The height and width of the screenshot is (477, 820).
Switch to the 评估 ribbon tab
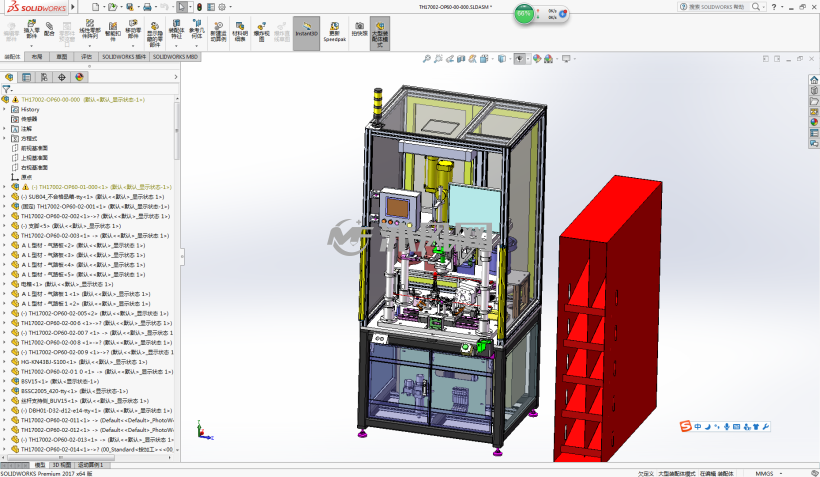(86, 56)
